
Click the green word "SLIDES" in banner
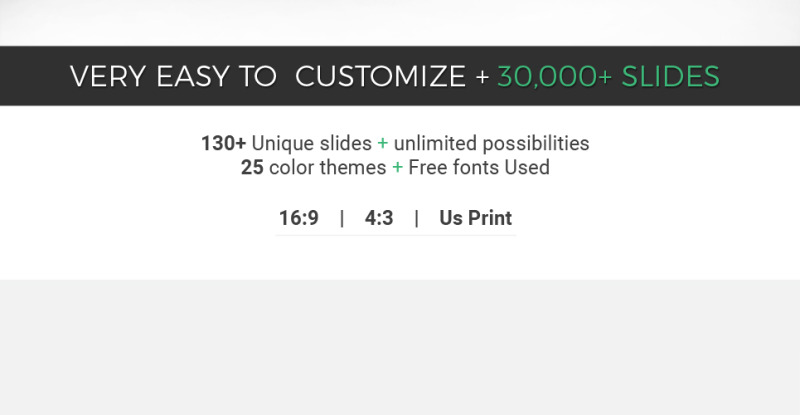670,77
